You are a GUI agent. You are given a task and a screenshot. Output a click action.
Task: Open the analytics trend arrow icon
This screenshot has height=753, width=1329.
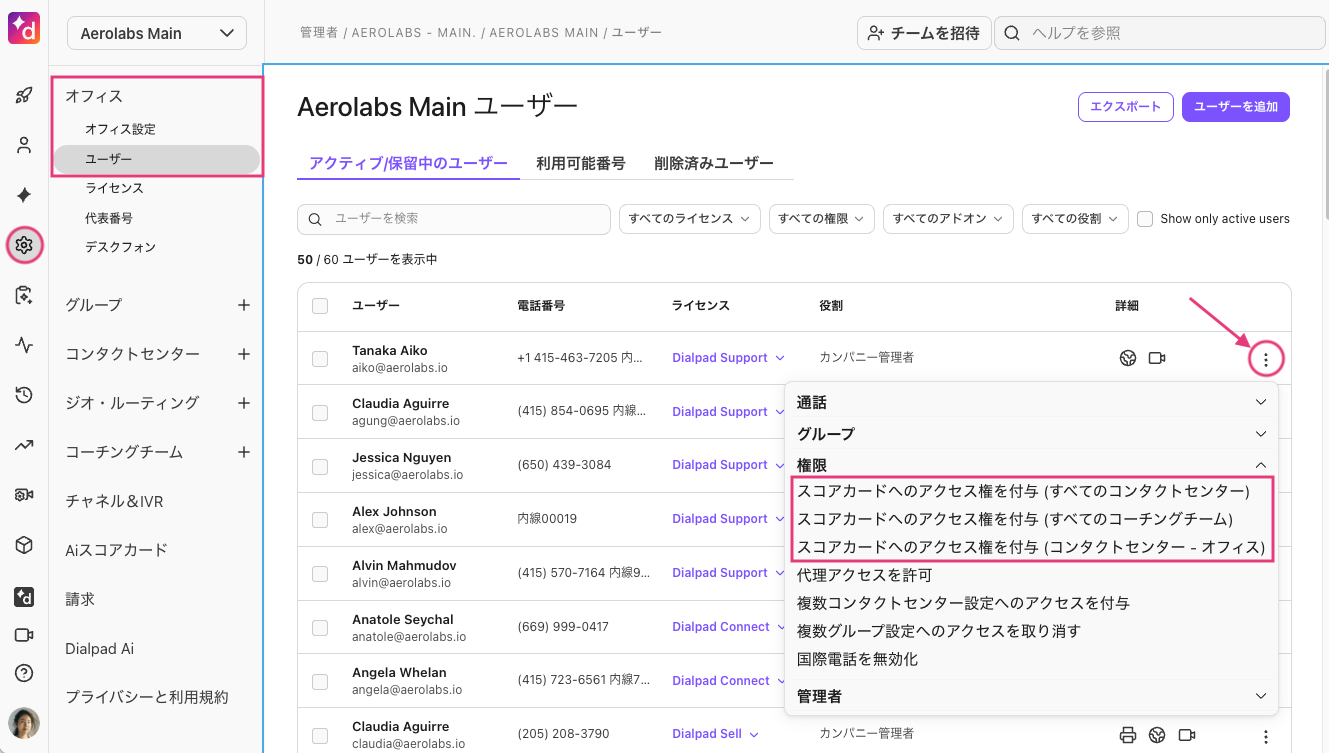tap(24, 445)
